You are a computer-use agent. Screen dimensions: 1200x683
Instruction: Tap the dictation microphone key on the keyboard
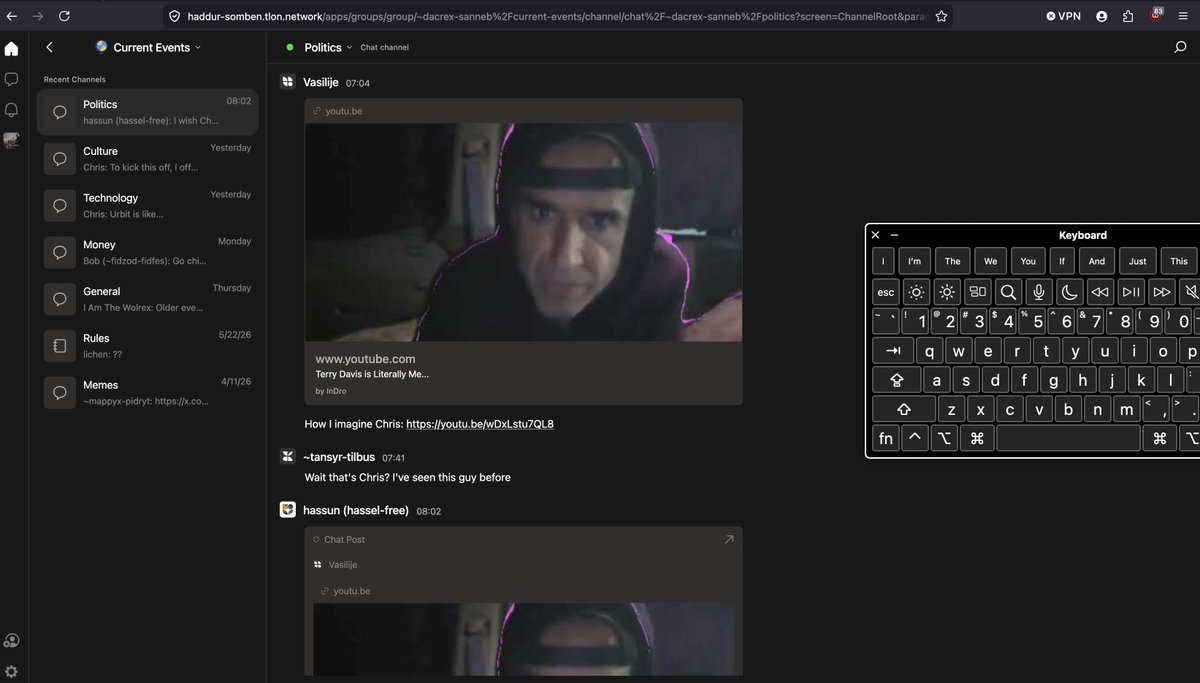tap(1039, 292)
